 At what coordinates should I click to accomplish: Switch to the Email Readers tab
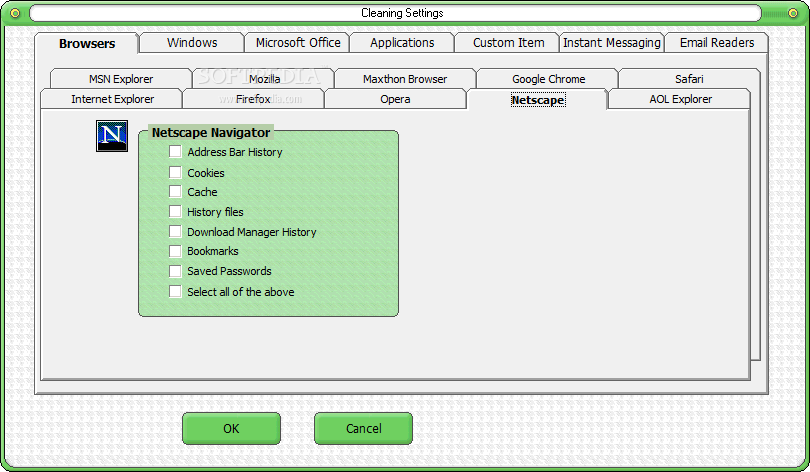(716, 43)
